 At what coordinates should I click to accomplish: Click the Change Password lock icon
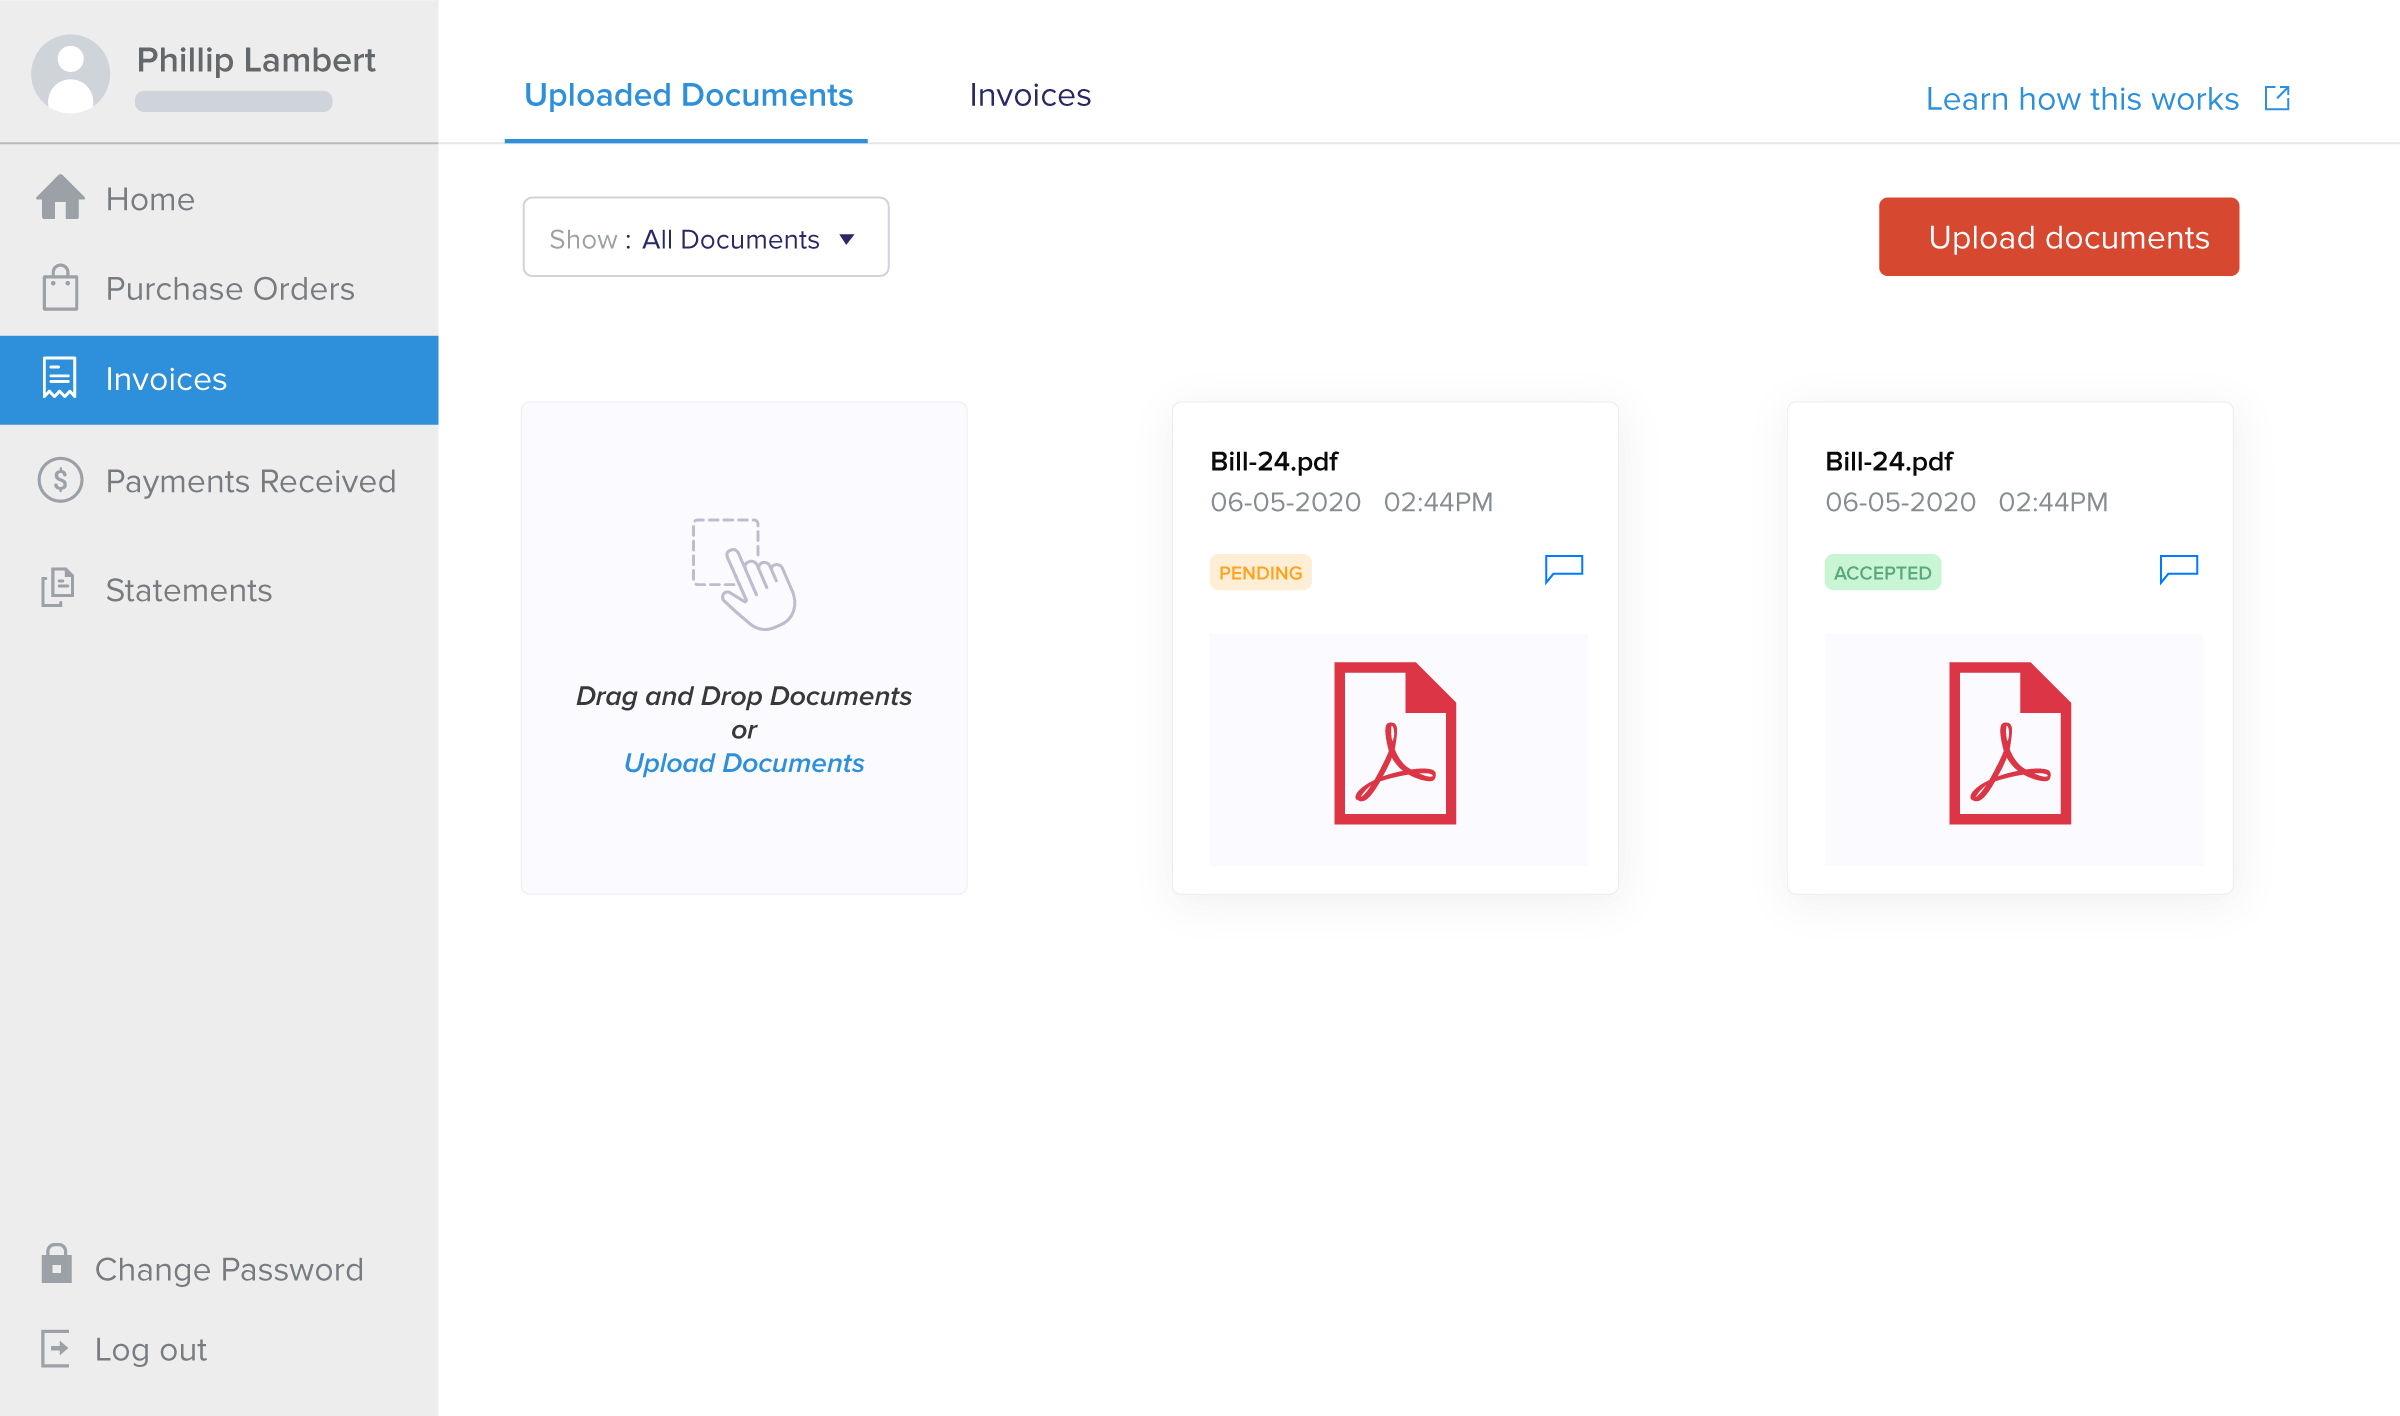57,1266
